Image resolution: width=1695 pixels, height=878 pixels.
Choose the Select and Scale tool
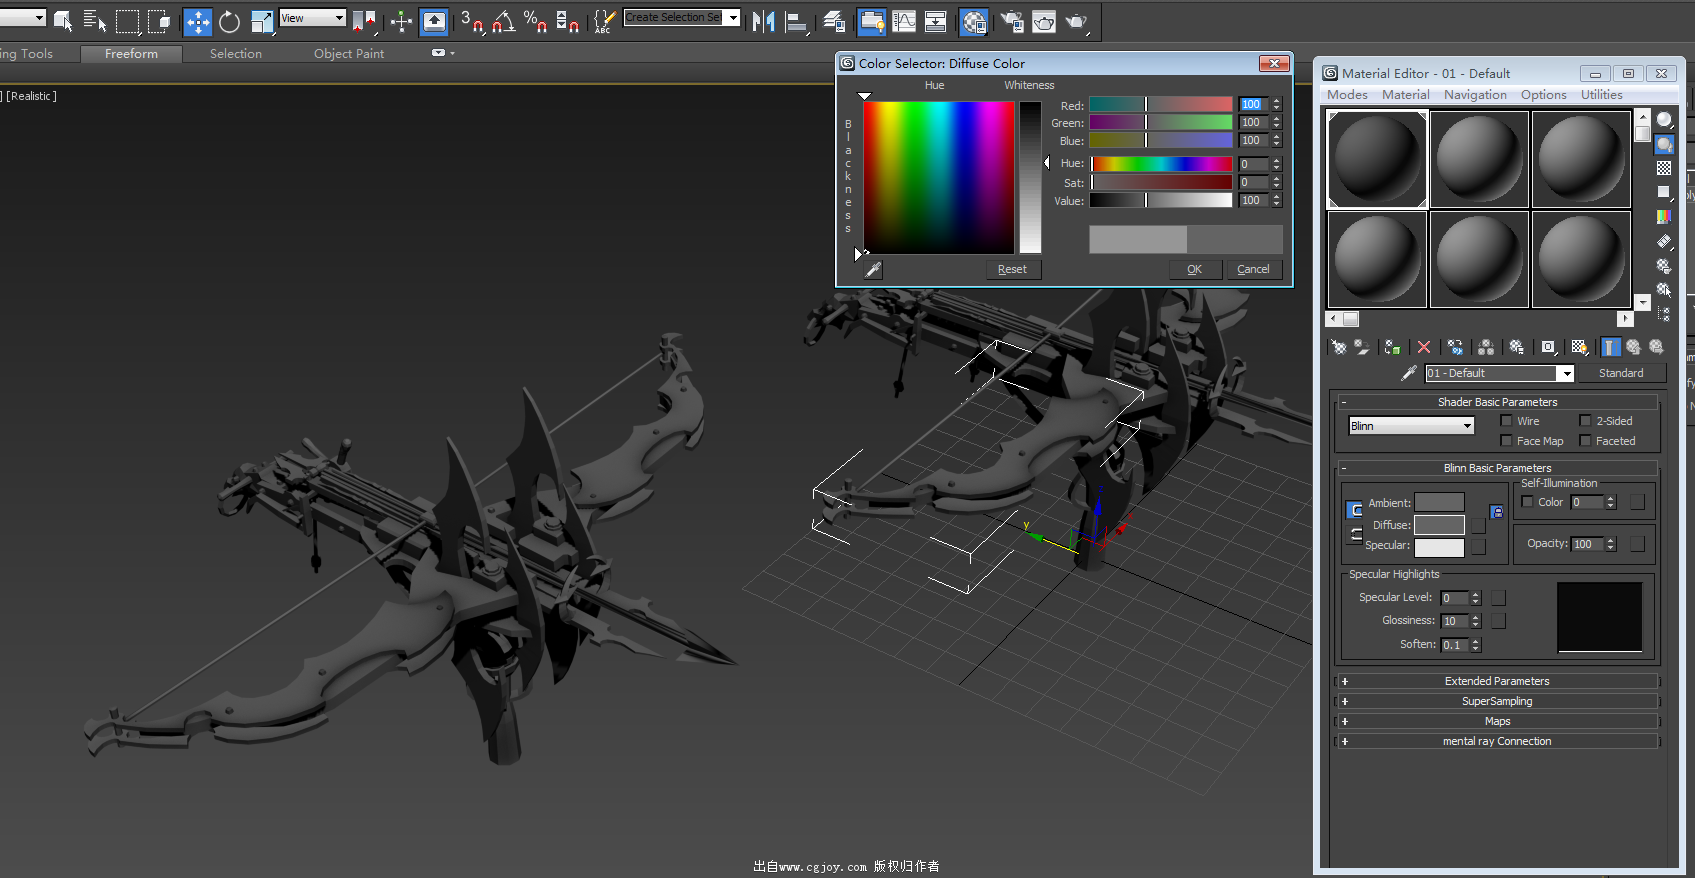coord(262,22)
